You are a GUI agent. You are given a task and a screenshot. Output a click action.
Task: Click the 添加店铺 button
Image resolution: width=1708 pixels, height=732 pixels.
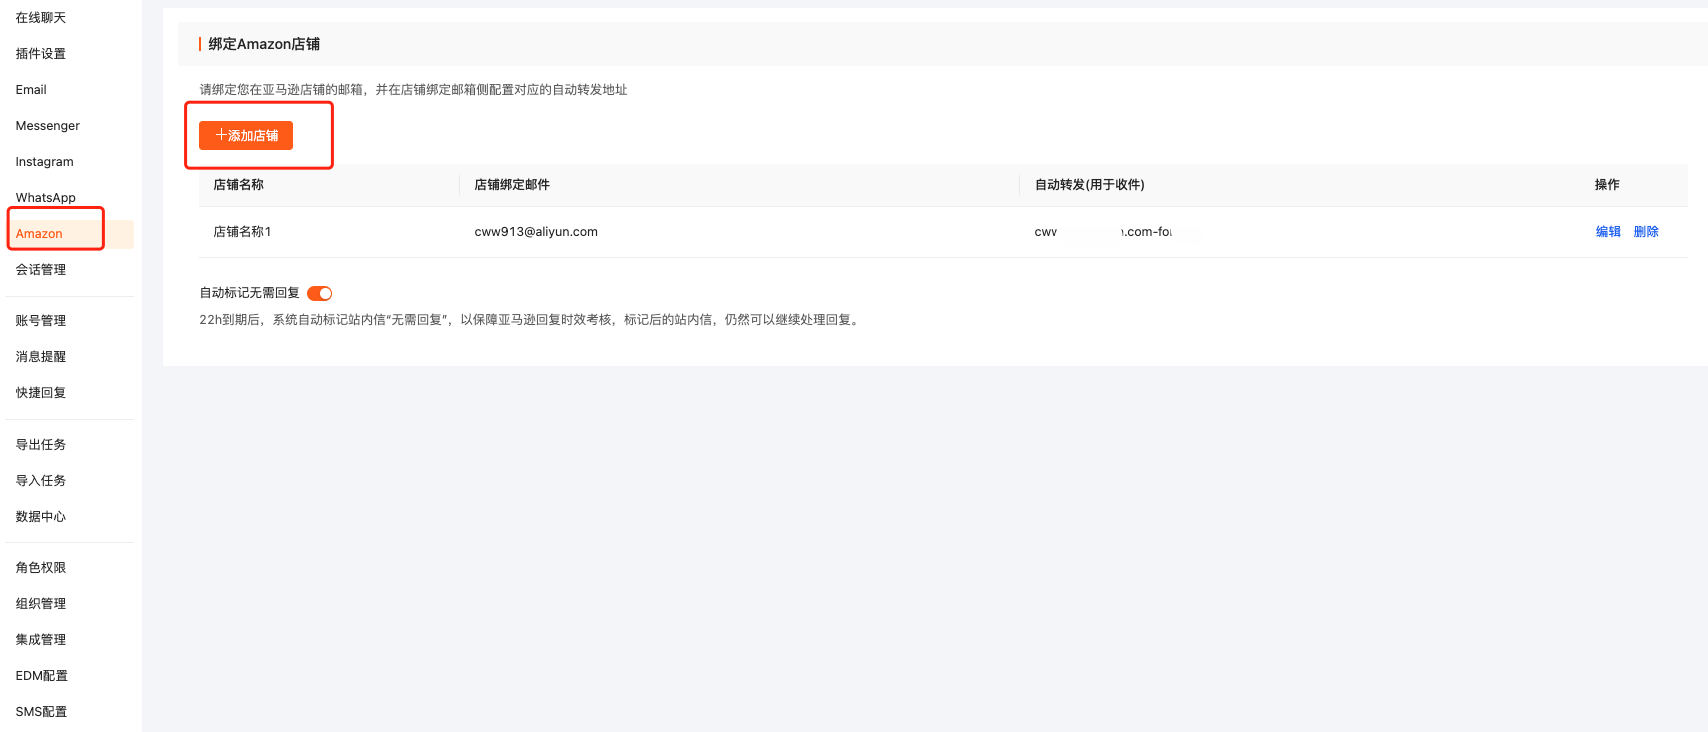[246, 136]
